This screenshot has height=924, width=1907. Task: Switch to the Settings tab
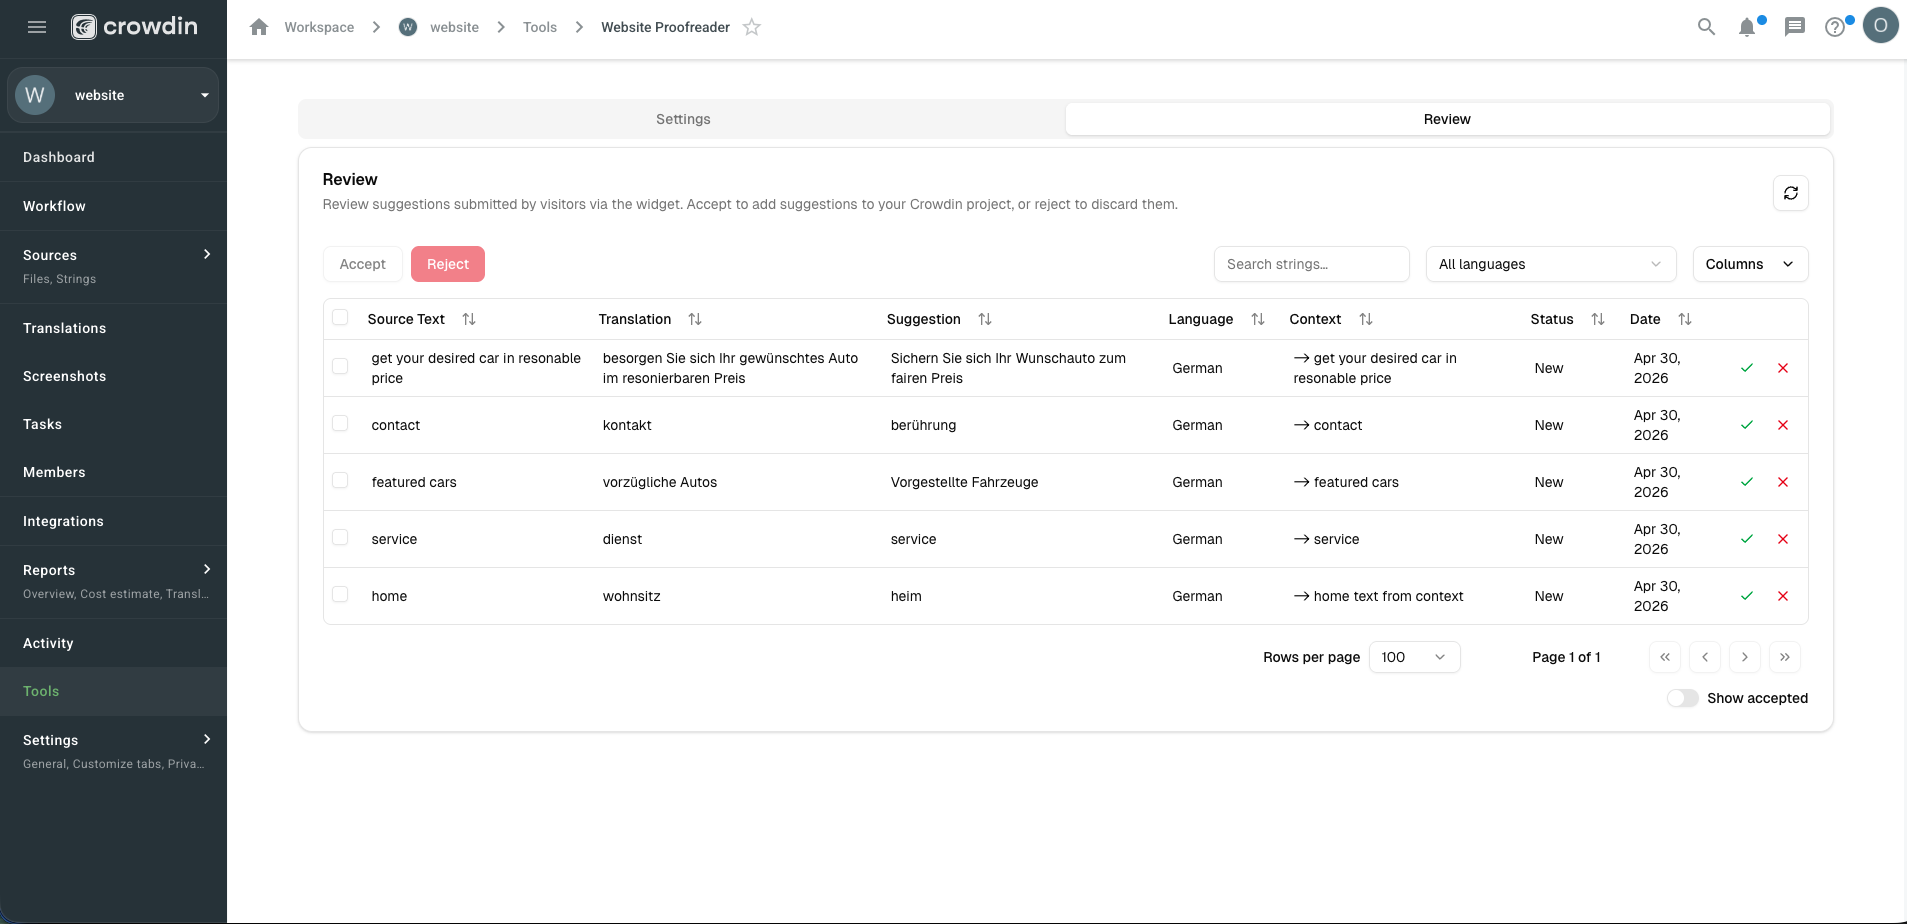(683, 119)
